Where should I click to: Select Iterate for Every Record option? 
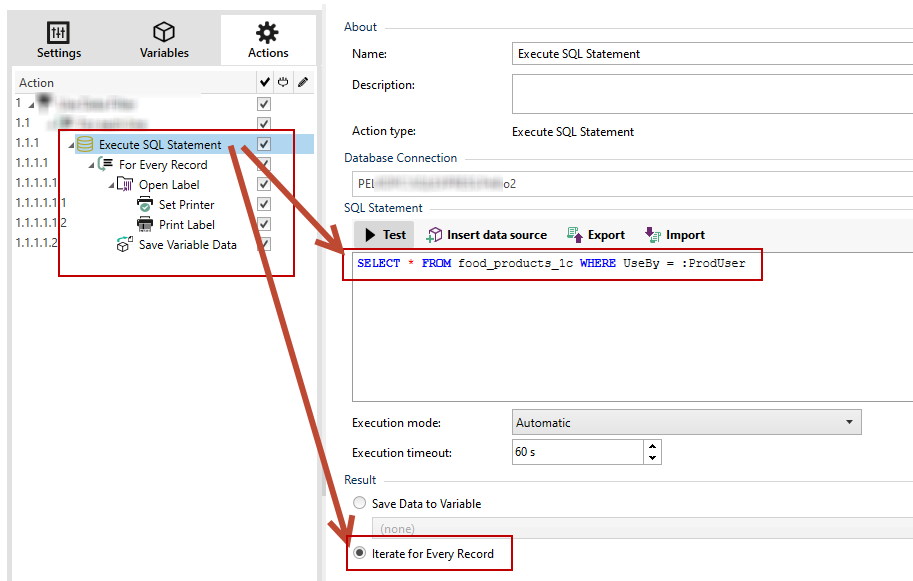click(x=360, y=553)
